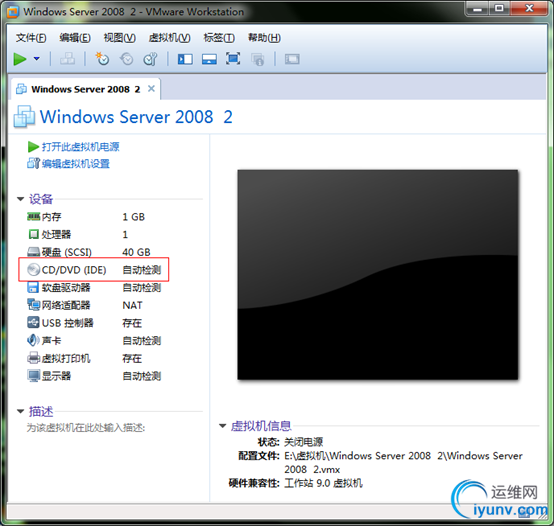Image resolution: width=554 pixels, height=526 pixels.
Task: Select the 软盘驱动器 device label
Action: coord(66,288)
